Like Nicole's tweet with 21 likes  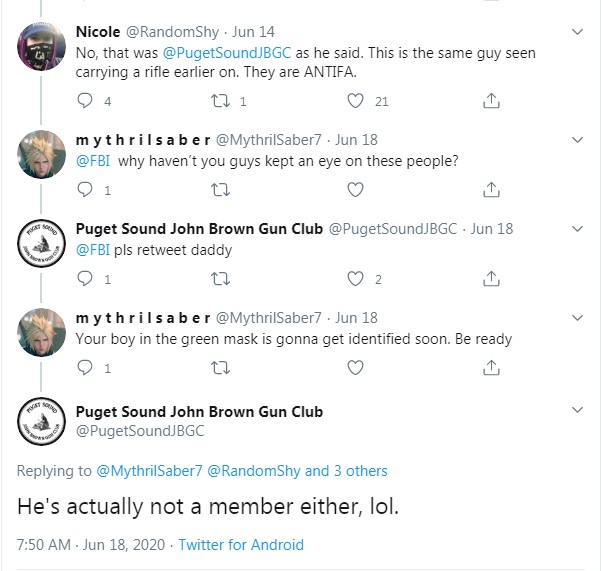[x=355, y=101]
